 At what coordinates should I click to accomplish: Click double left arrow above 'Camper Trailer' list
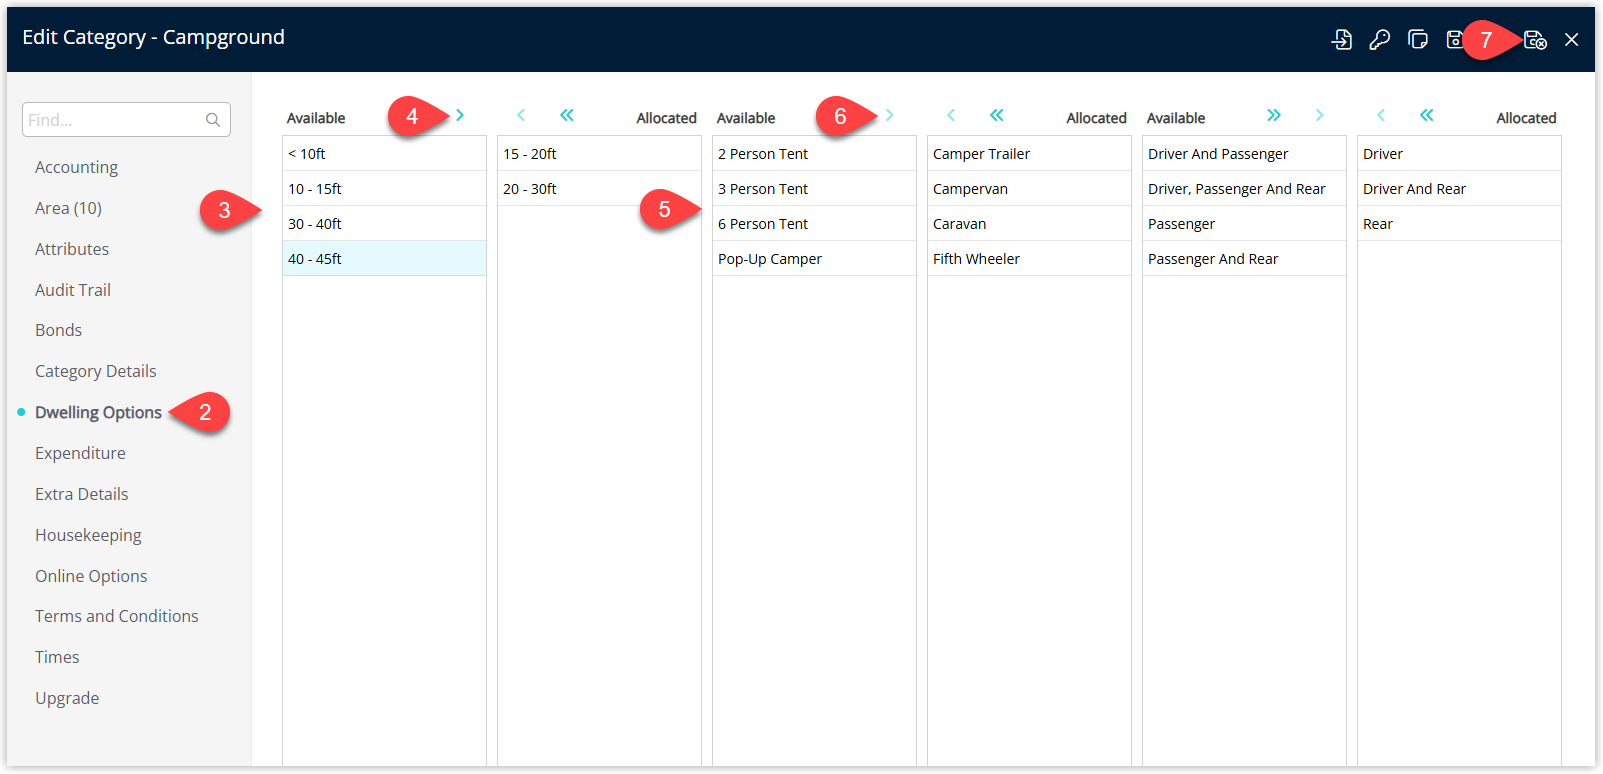pyautogui.click(x=997, y=115)
